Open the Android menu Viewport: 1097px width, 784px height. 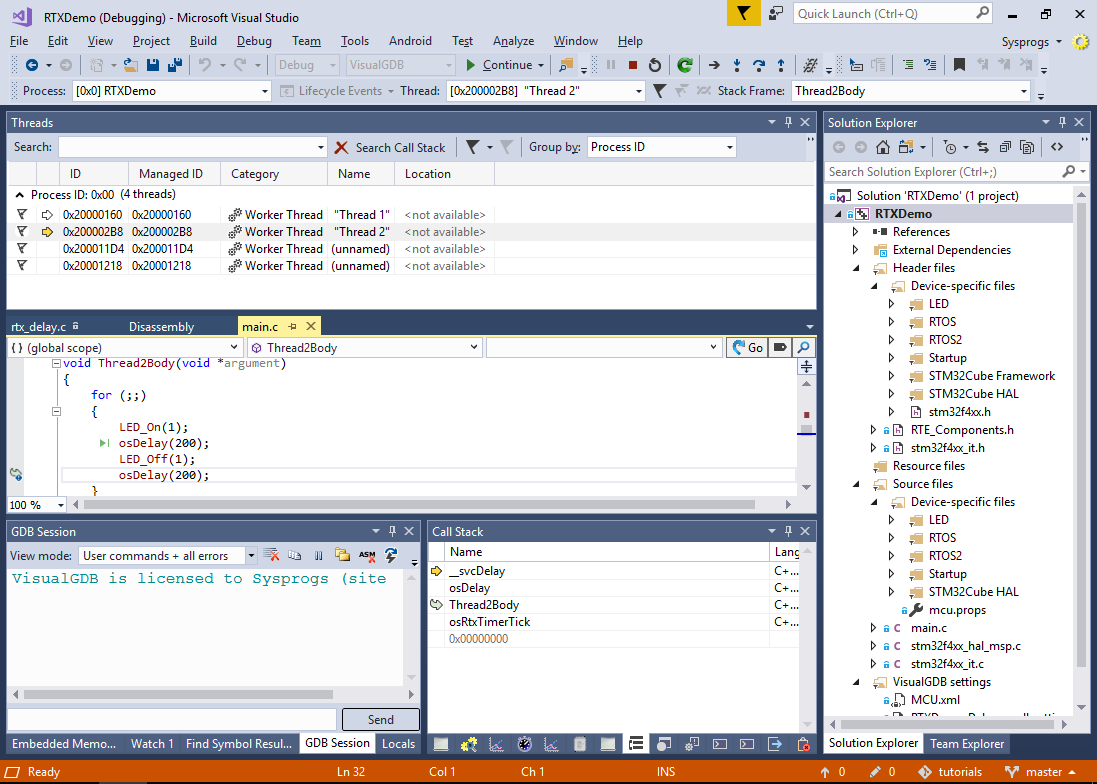410,41
